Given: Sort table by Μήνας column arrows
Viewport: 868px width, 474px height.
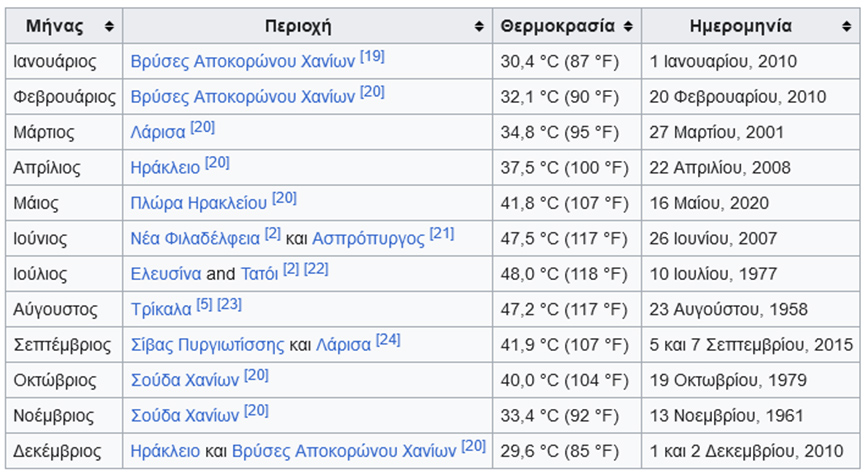Looking at the screenshot, I should 109,26.
